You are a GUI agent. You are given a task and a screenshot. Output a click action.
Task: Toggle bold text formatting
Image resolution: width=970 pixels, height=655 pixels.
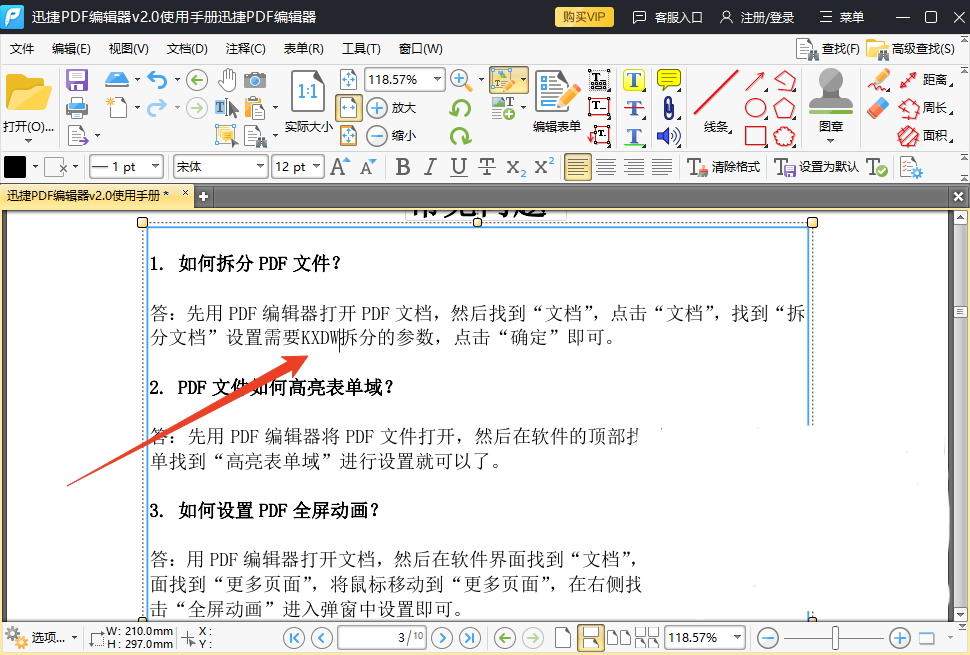coord(403,166)
